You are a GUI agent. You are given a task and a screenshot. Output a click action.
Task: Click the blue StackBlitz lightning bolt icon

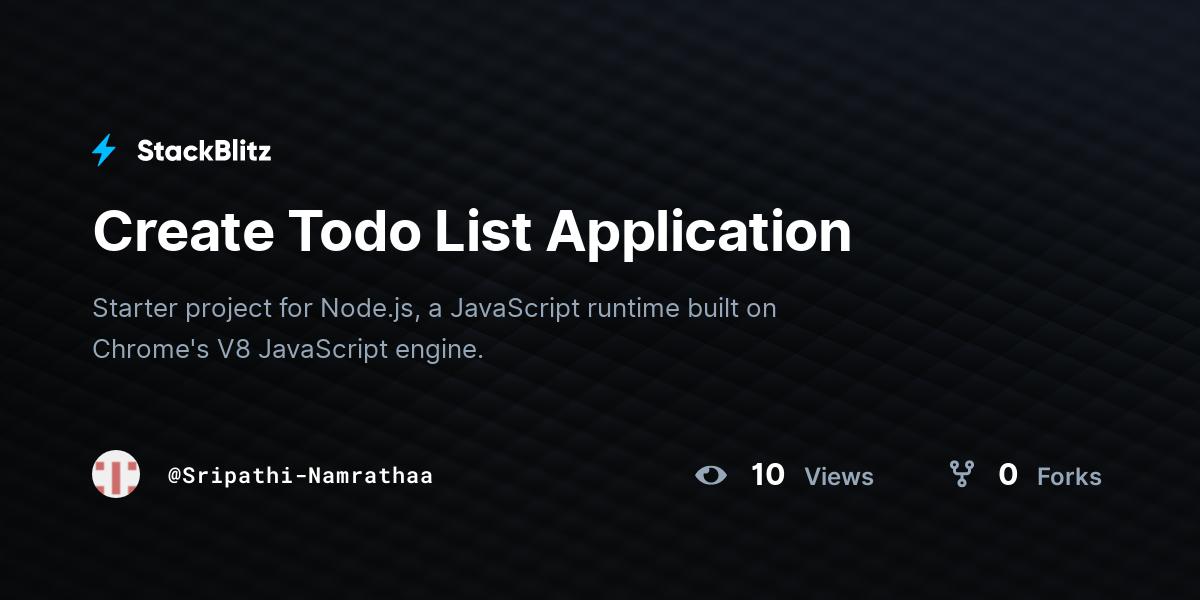pyautogui.click(x=104, y=151)
